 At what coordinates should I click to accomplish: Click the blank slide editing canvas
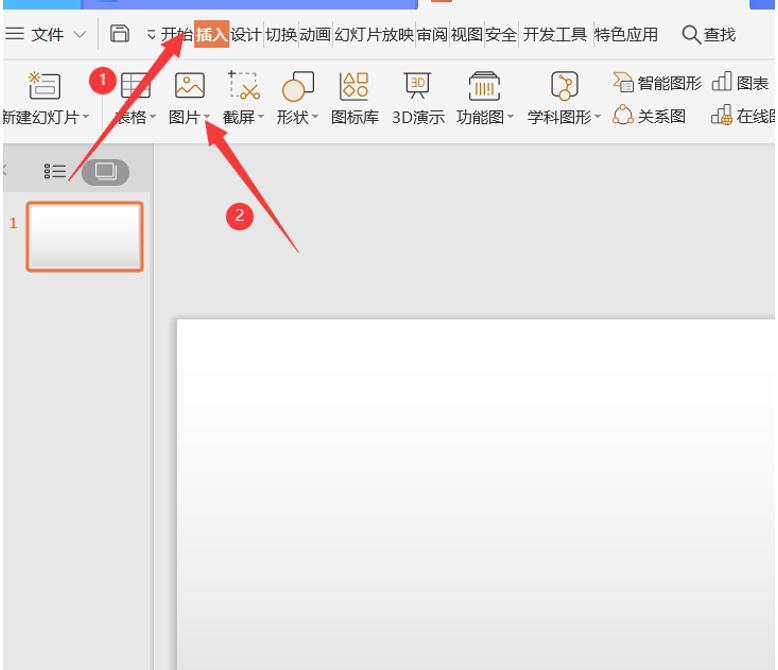tap(476, 494)
